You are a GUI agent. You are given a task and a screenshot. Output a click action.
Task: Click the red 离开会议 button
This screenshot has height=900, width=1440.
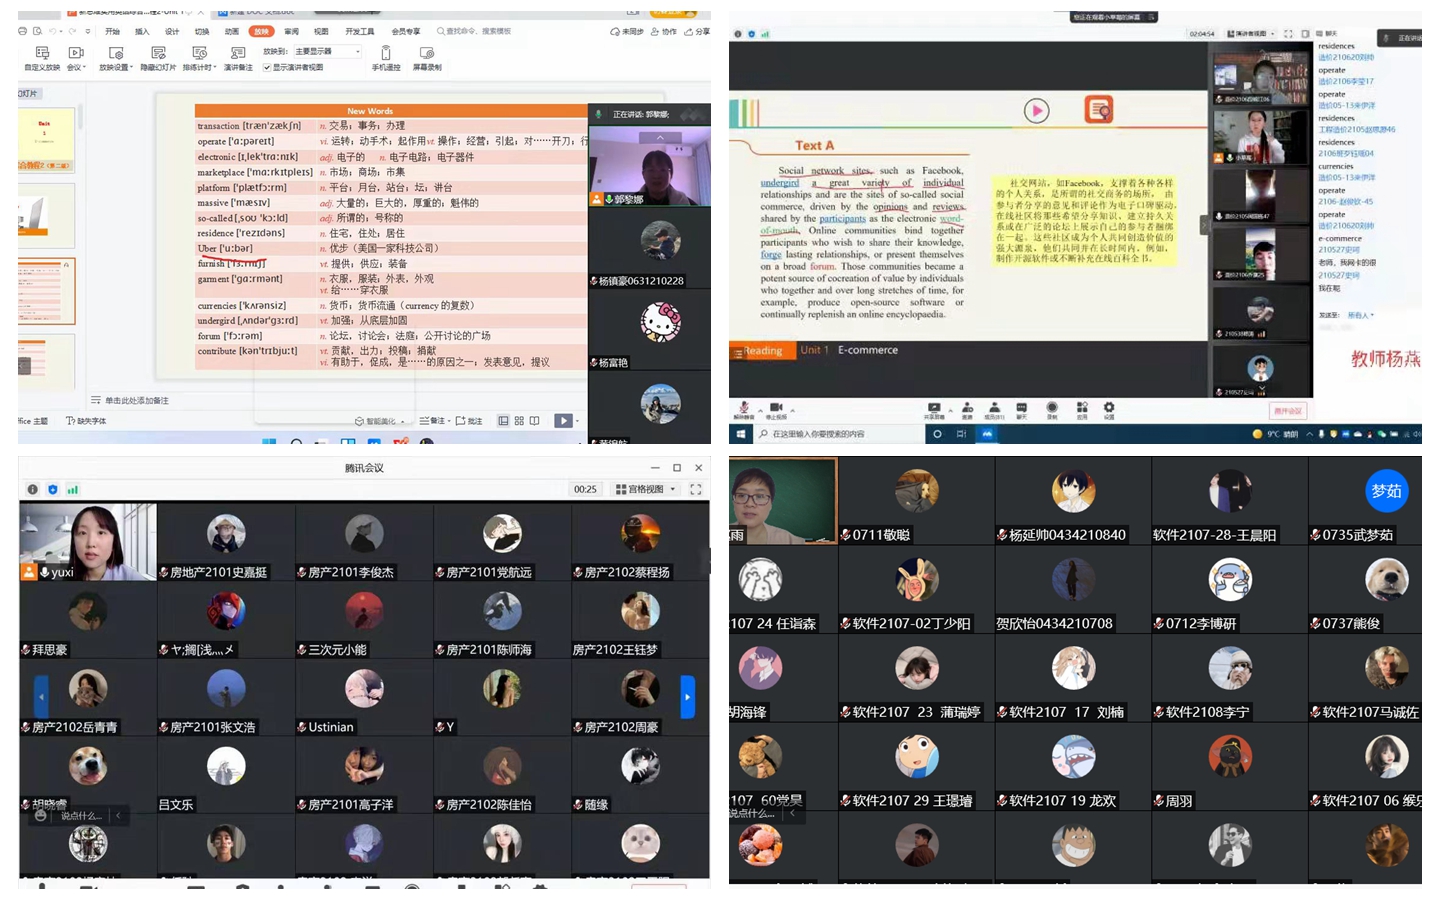(x=1287, y=411)
